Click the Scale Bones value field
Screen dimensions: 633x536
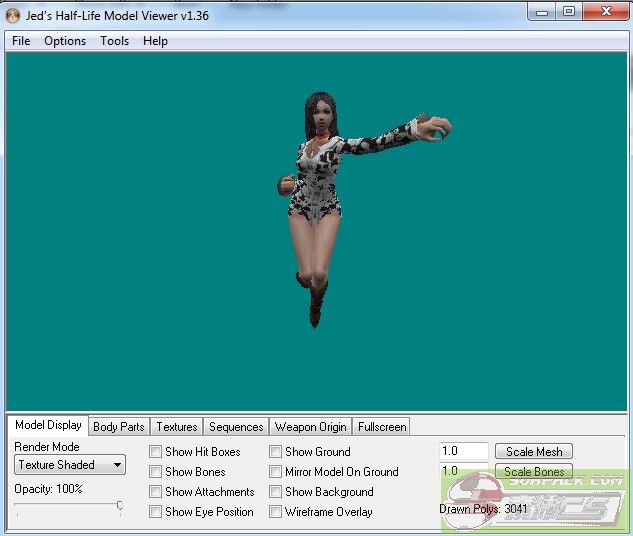tap(464, 471)
